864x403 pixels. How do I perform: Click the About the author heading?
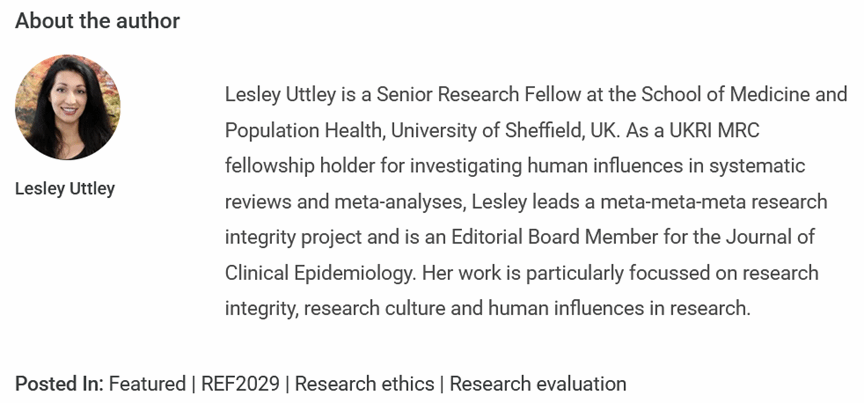(98, 21)
